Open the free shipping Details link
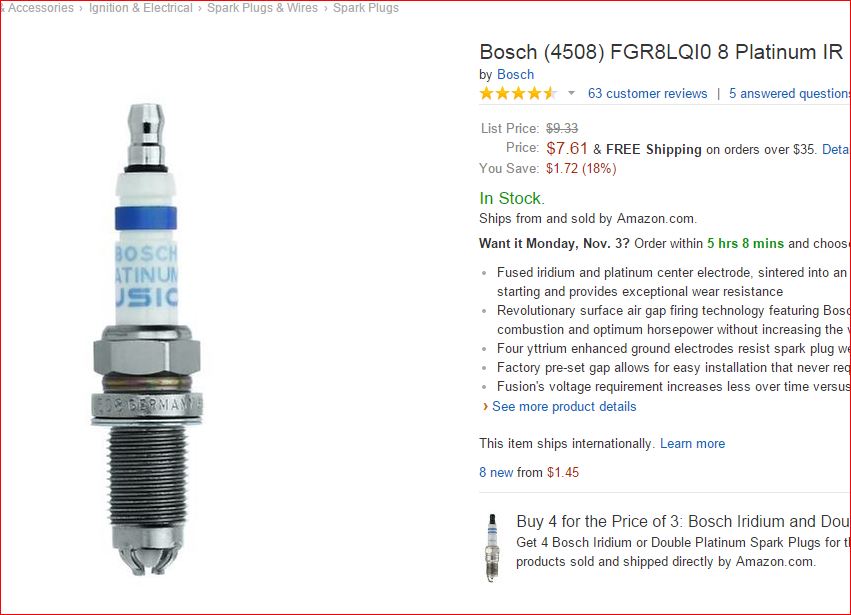The height and width of the screenshot is (615, 851). point(835,149)
